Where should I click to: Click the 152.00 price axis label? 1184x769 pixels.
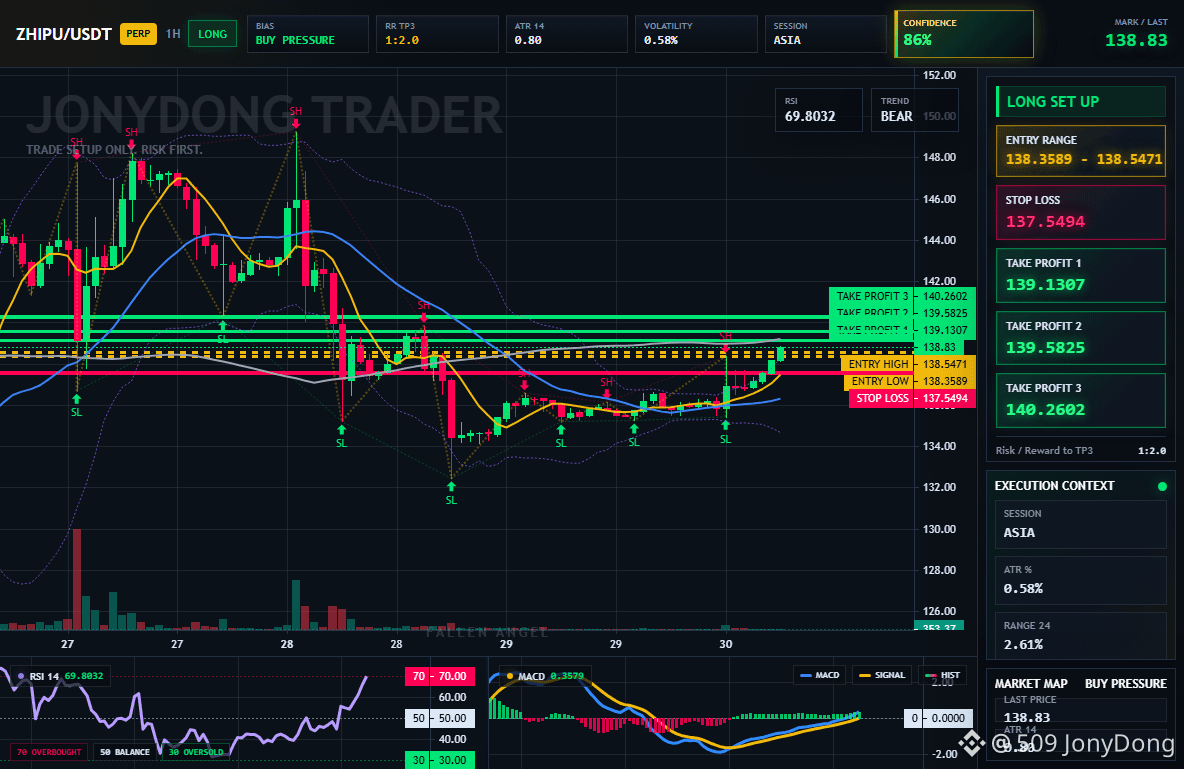pos(939,75)
